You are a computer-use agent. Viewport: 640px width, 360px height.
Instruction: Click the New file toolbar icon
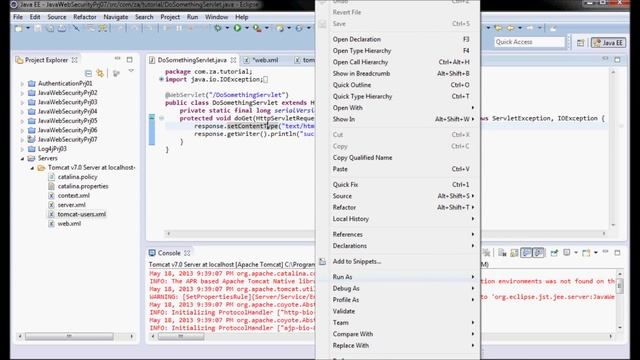[x=18, y=28]
